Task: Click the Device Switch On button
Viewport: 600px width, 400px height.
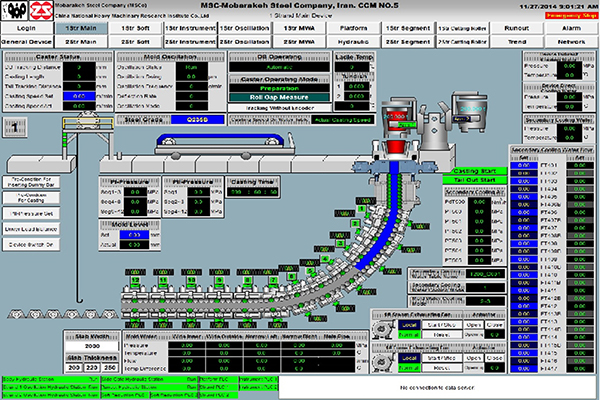Action: click(x=31, y=245)
